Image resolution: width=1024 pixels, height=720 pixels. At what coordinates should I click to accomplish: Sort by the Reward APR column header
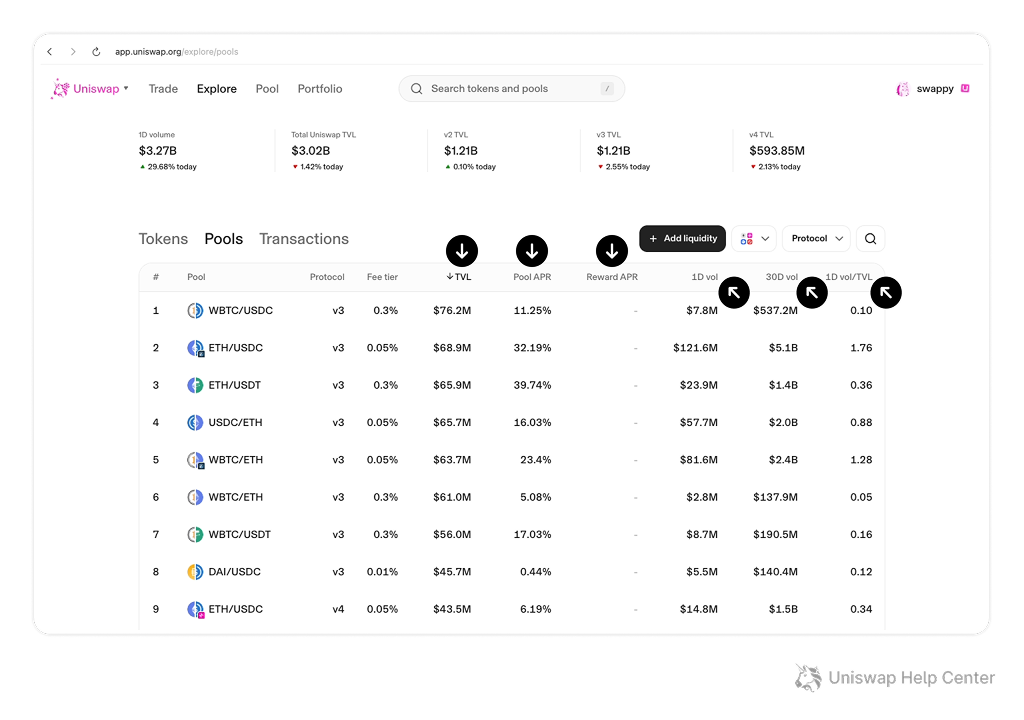coord(612,277)
